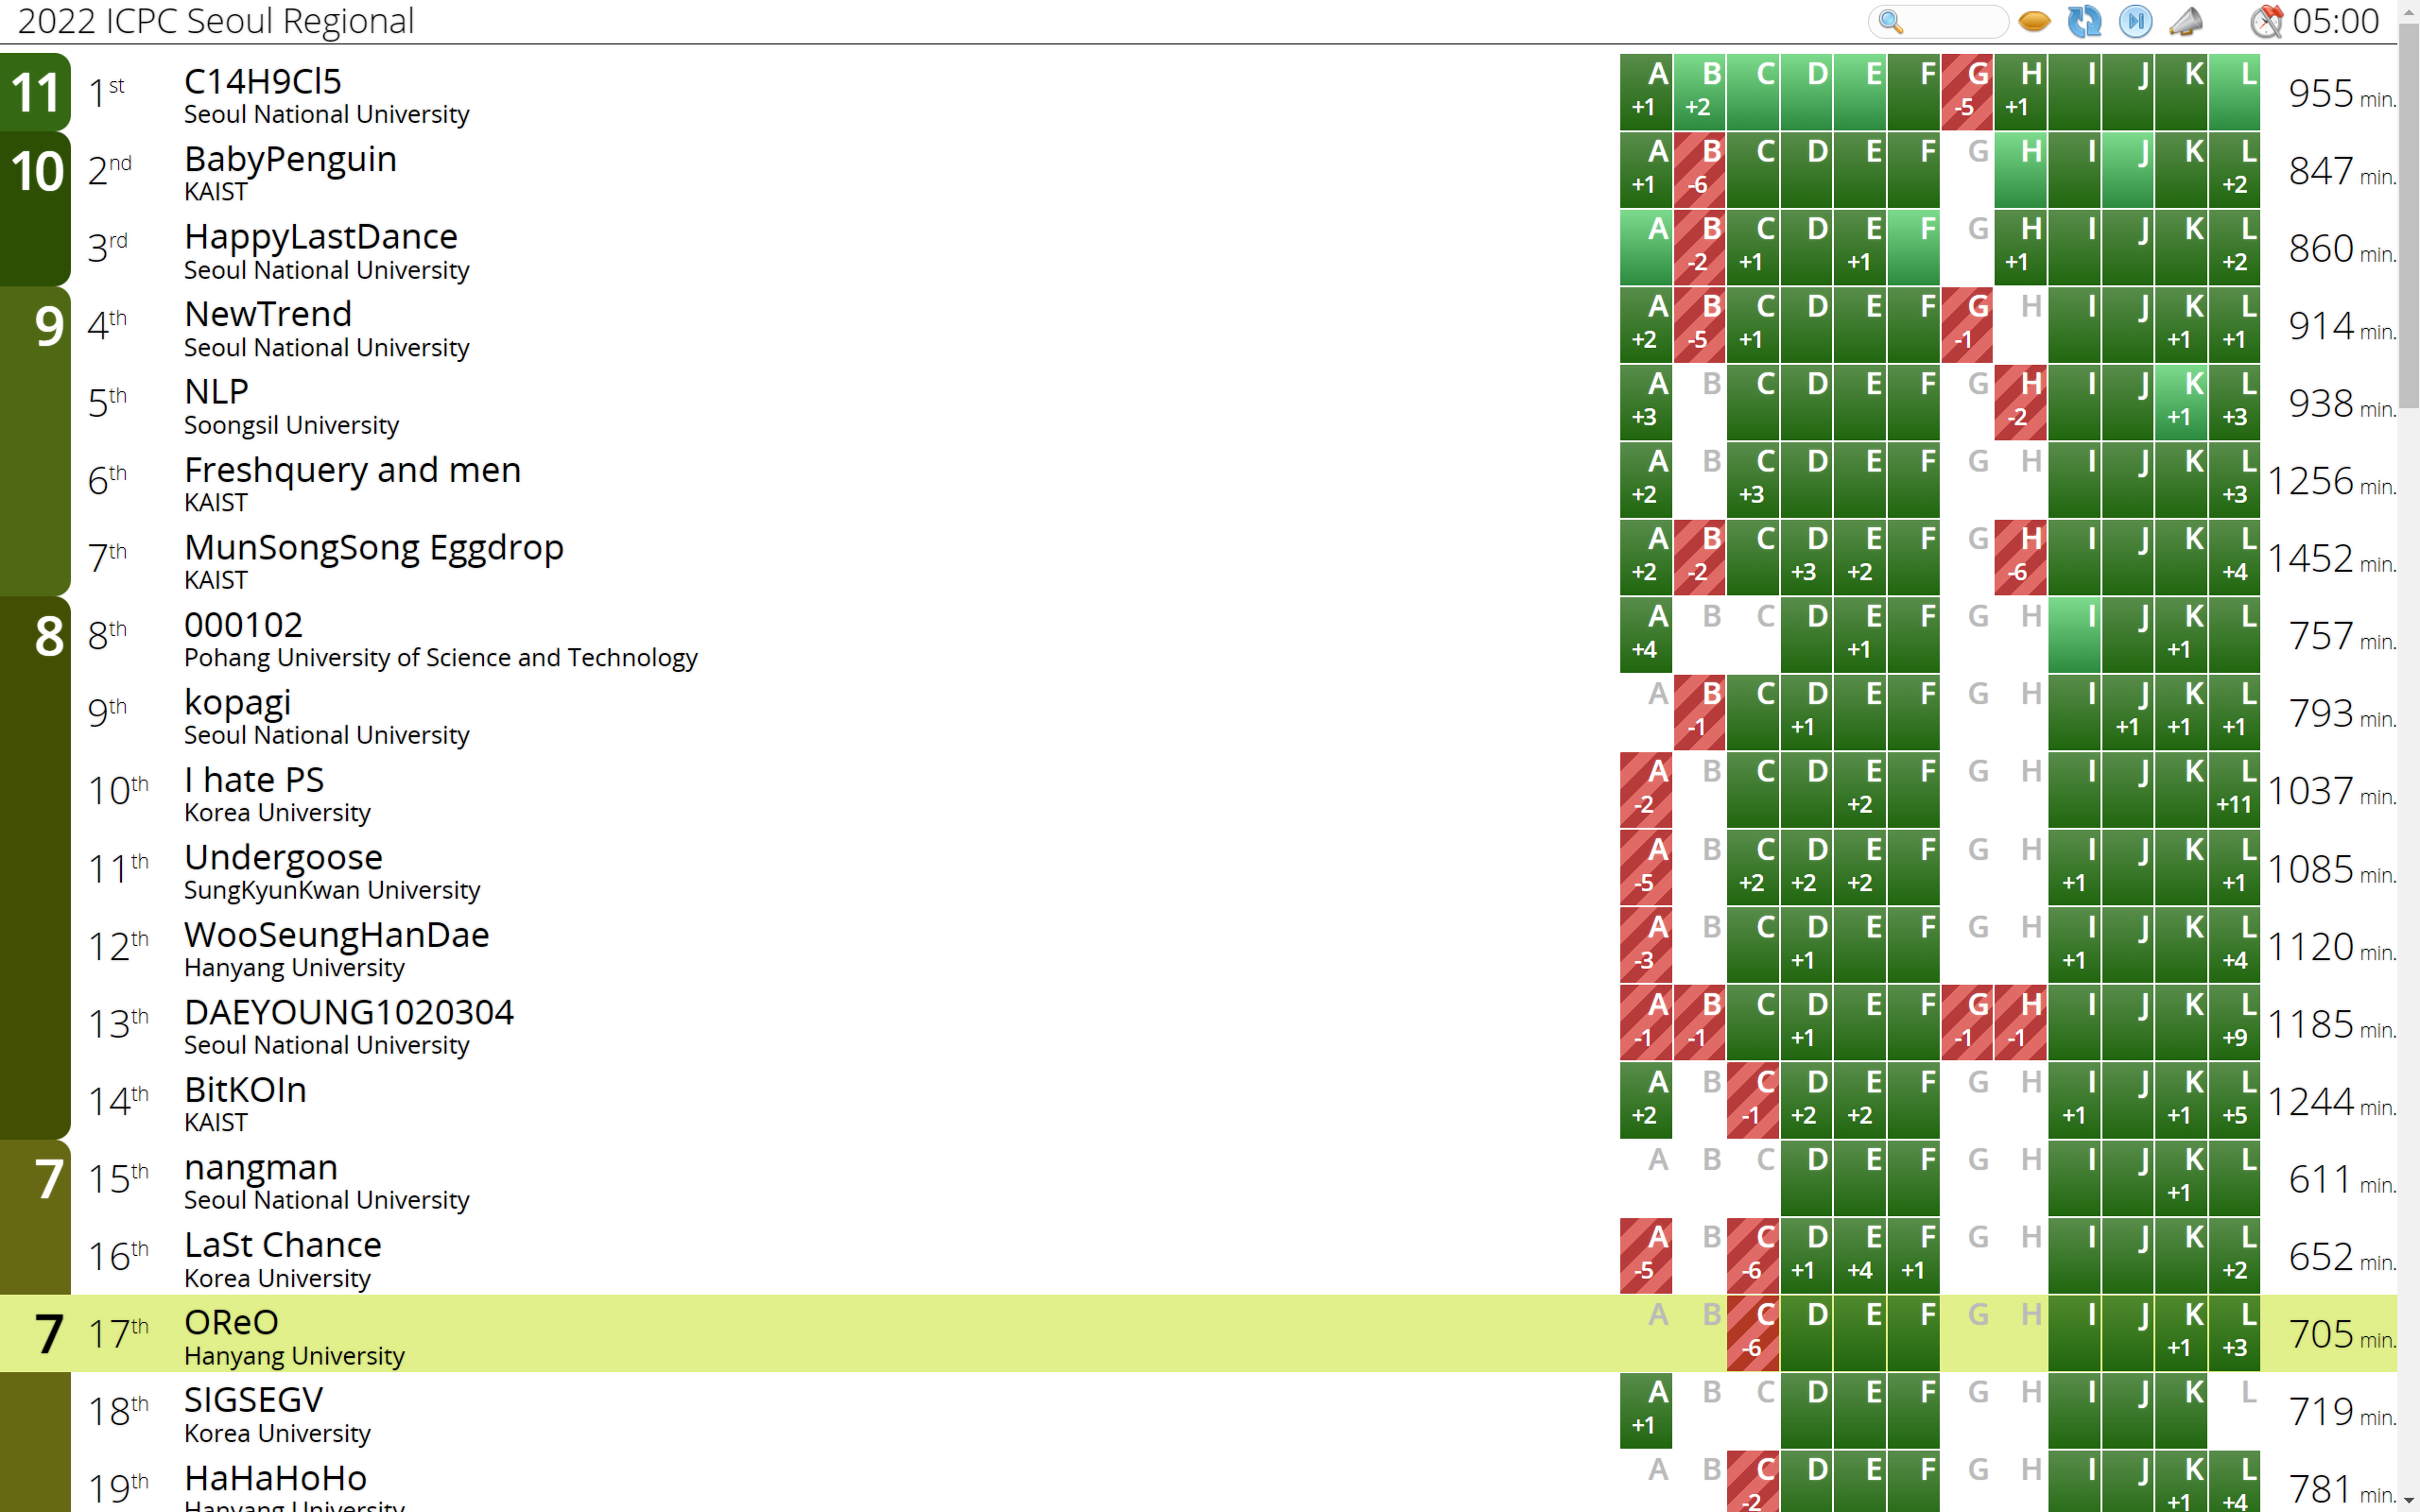The height and width of the screenshot is (1512, 2420).
Task: Click the red clock icon showing 05:00
Action: 2265,21
